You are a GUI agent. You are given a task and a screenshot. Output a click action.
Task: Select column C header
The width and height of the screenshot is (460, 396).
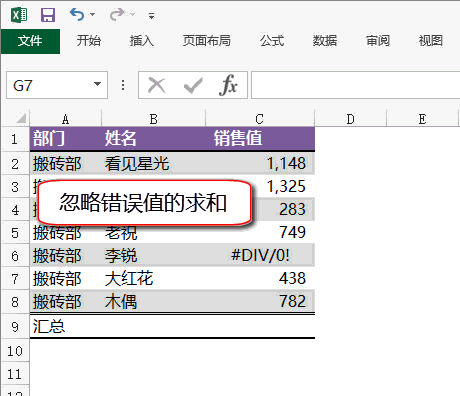(x=260, y=119)
